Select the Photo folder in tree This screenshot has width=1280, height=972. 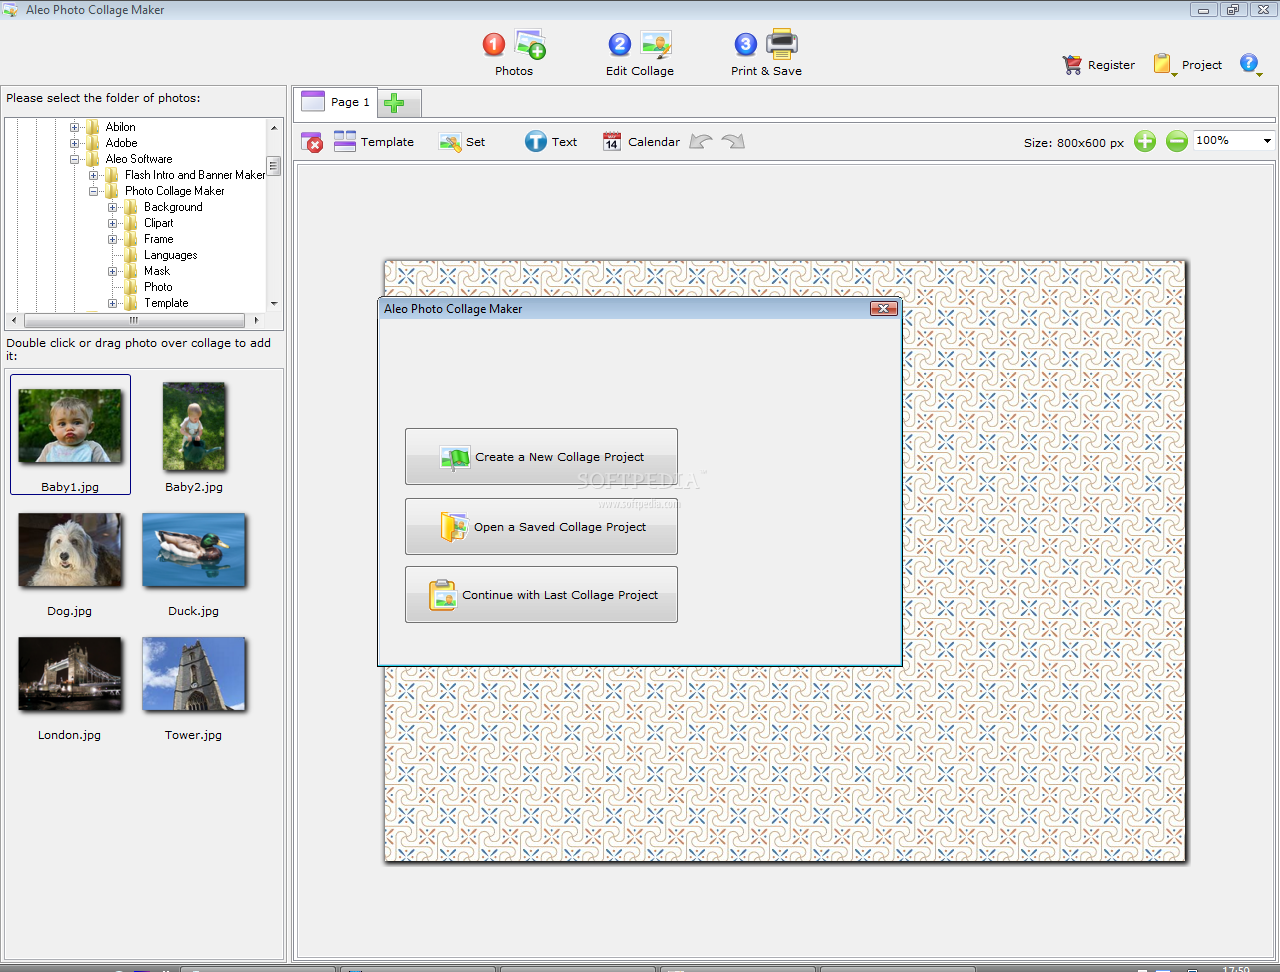click(x=158, y=287)
